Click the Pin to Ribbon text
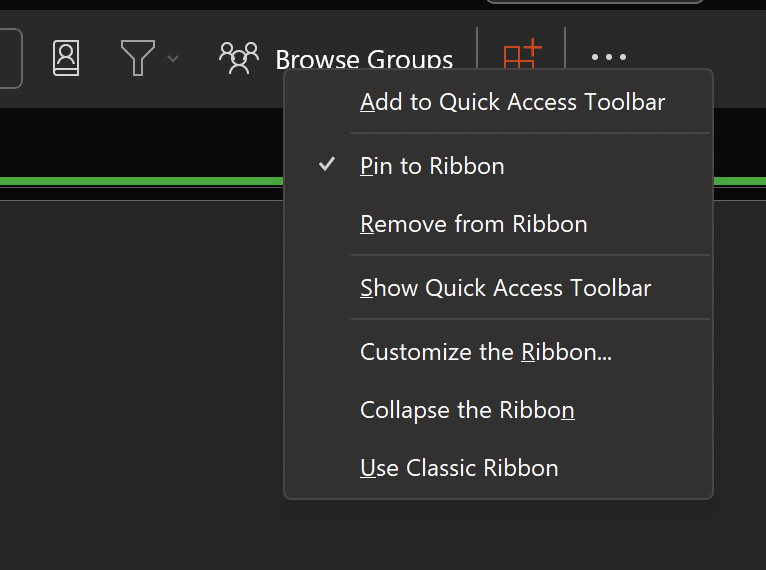 click(x=432, y=166)
